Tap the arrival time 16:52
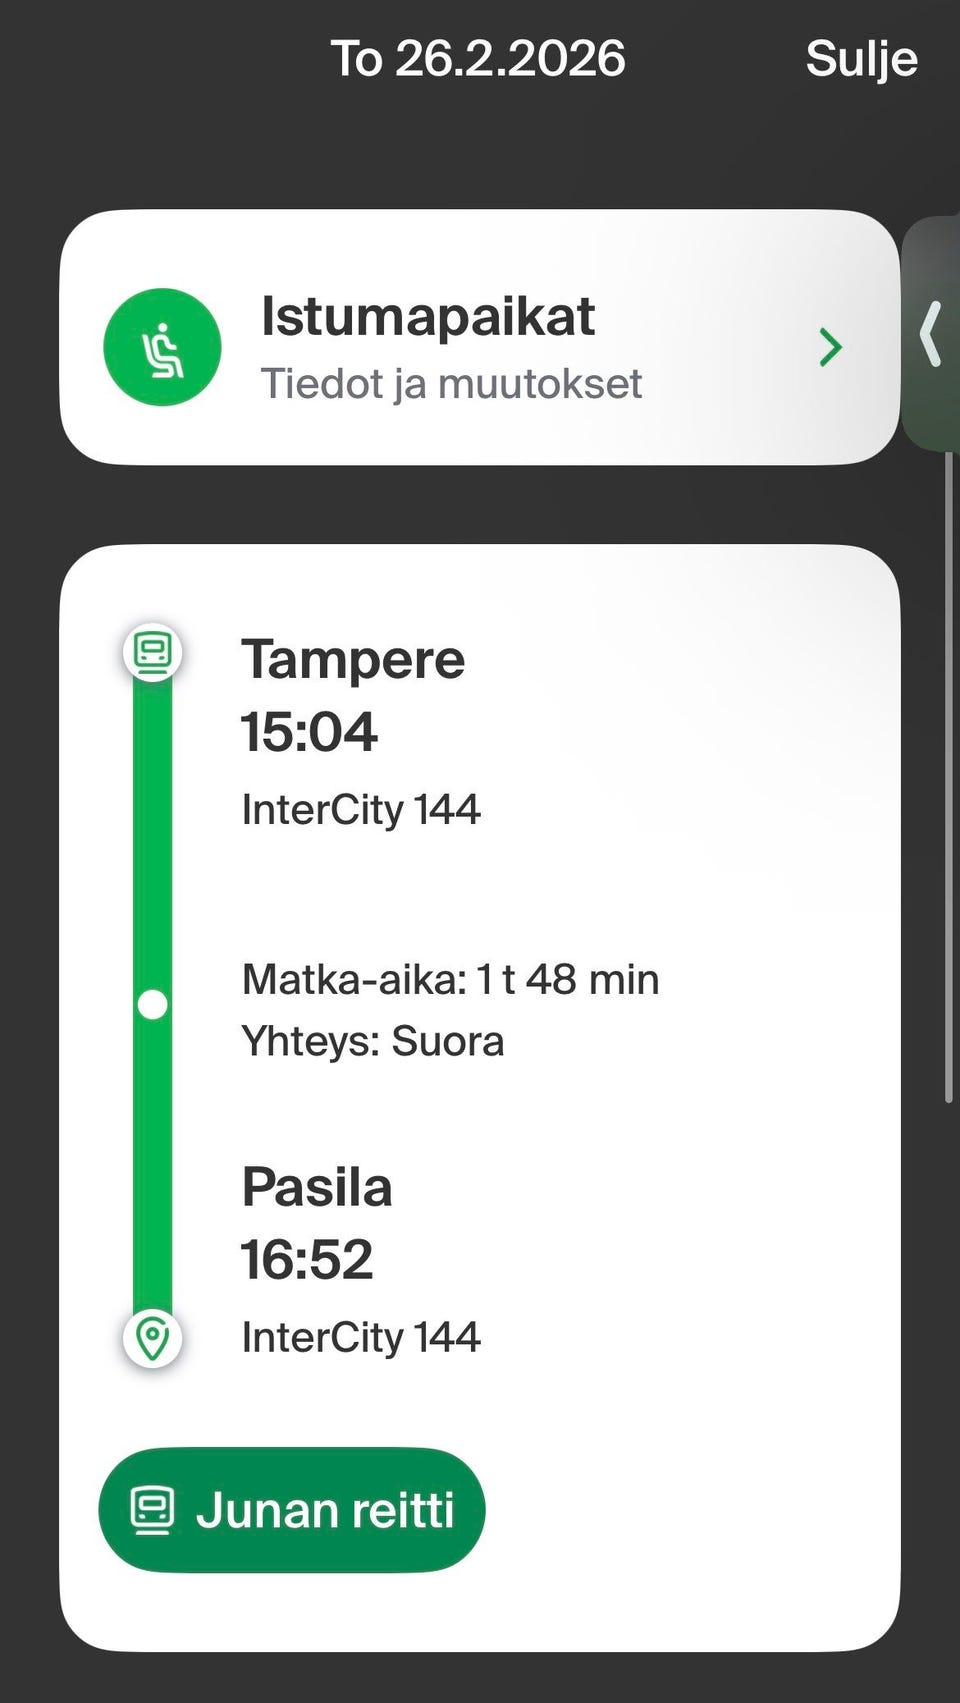 pos(307,1260)
